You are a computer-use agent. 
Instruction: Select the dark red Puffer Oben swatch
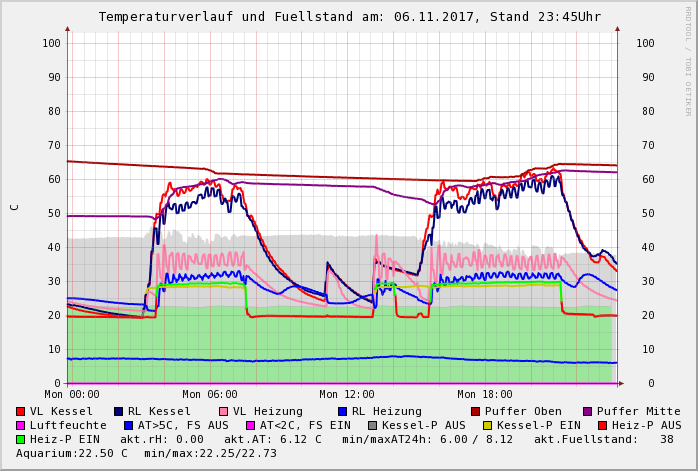476,411
